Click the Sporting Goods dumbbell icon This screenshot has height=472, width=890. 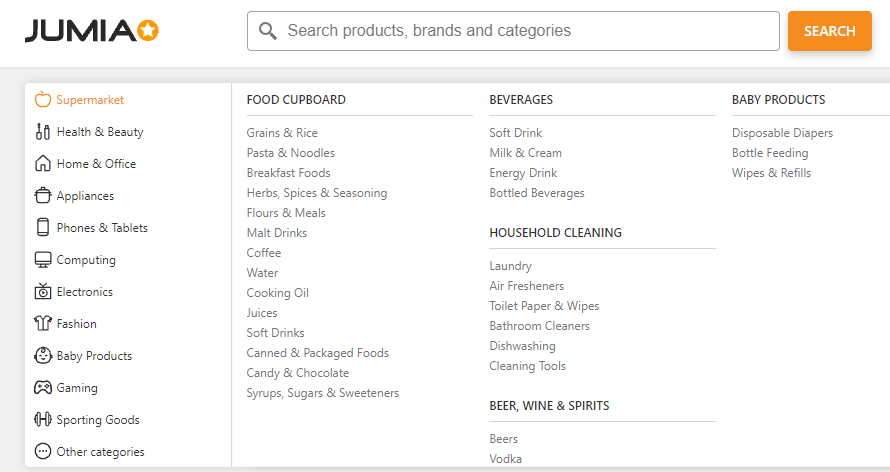[42, 420]
